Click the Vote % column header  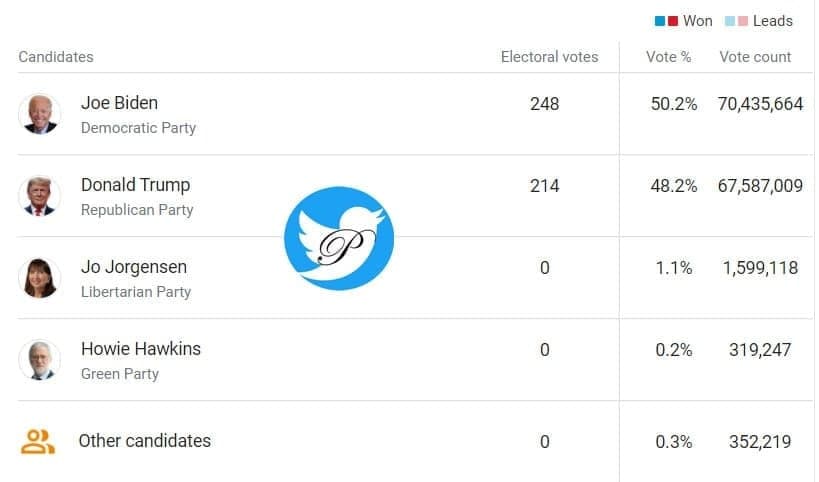[668, 57]
